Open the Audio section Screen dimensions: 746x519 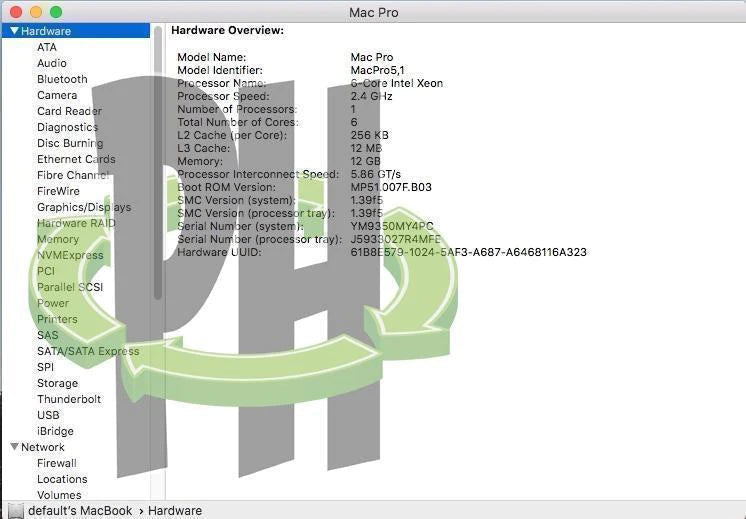pos(52,63)
